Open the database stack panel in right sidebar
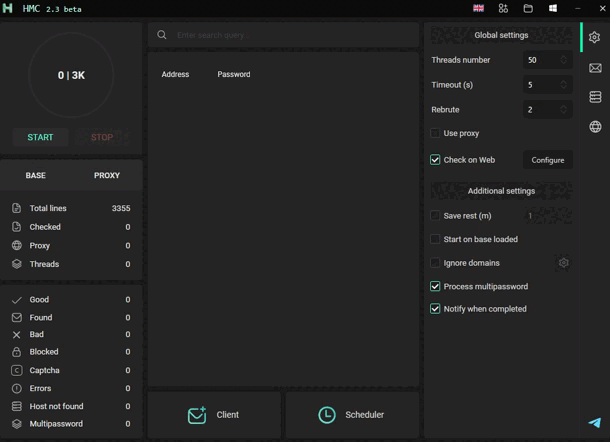Image resolution: width=610 pixels, height=442 pixels. click(595, 97)
